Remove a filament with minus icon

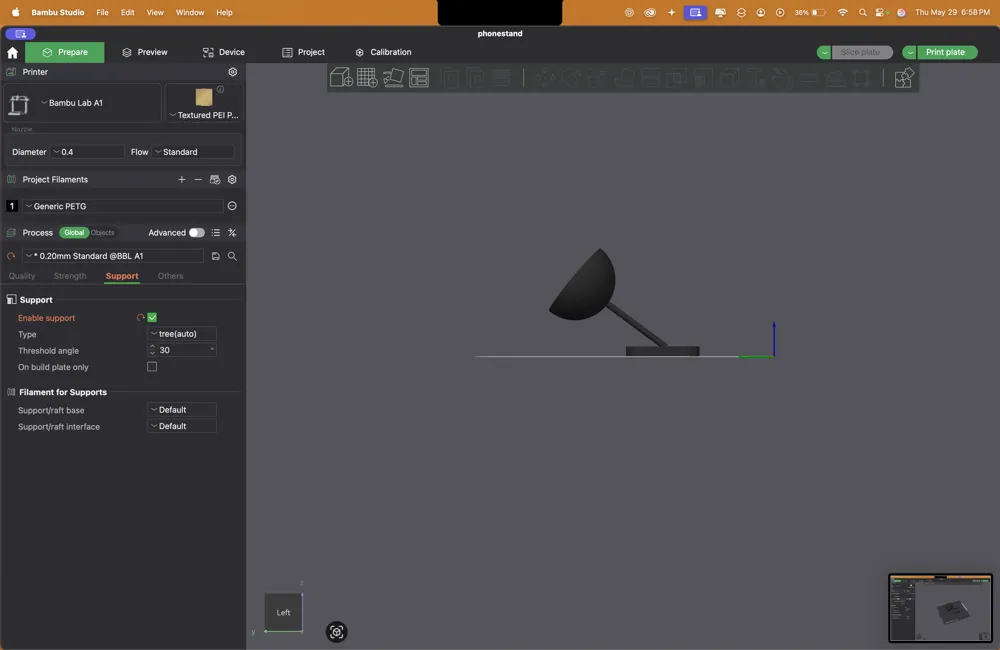tap(198, 180)
